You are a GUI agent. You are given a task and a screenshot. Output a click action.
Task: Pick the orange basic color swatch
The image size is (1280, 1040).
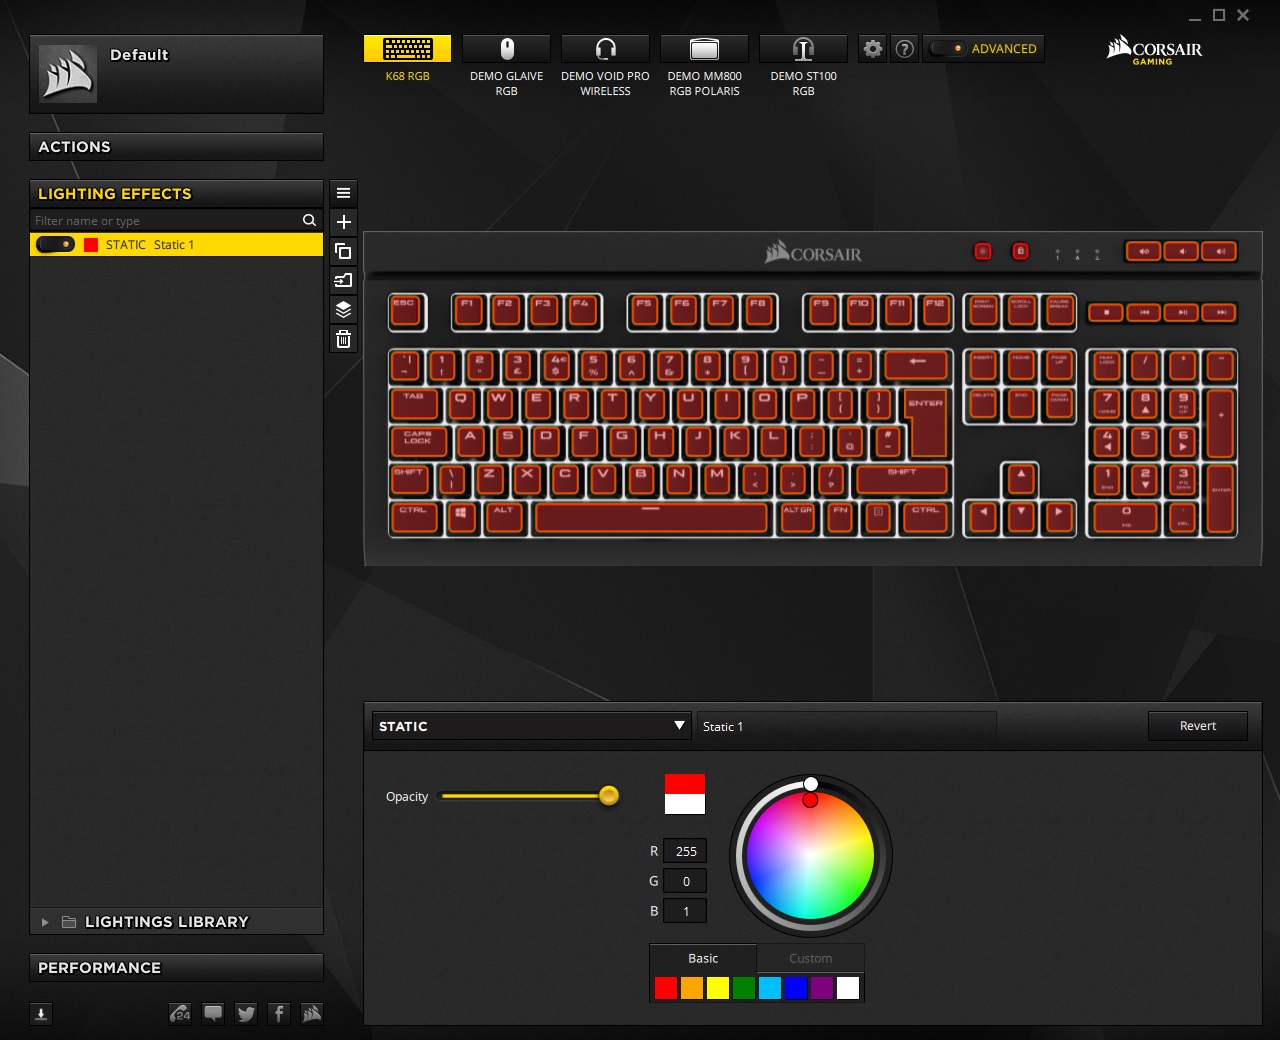pos(692,988)
